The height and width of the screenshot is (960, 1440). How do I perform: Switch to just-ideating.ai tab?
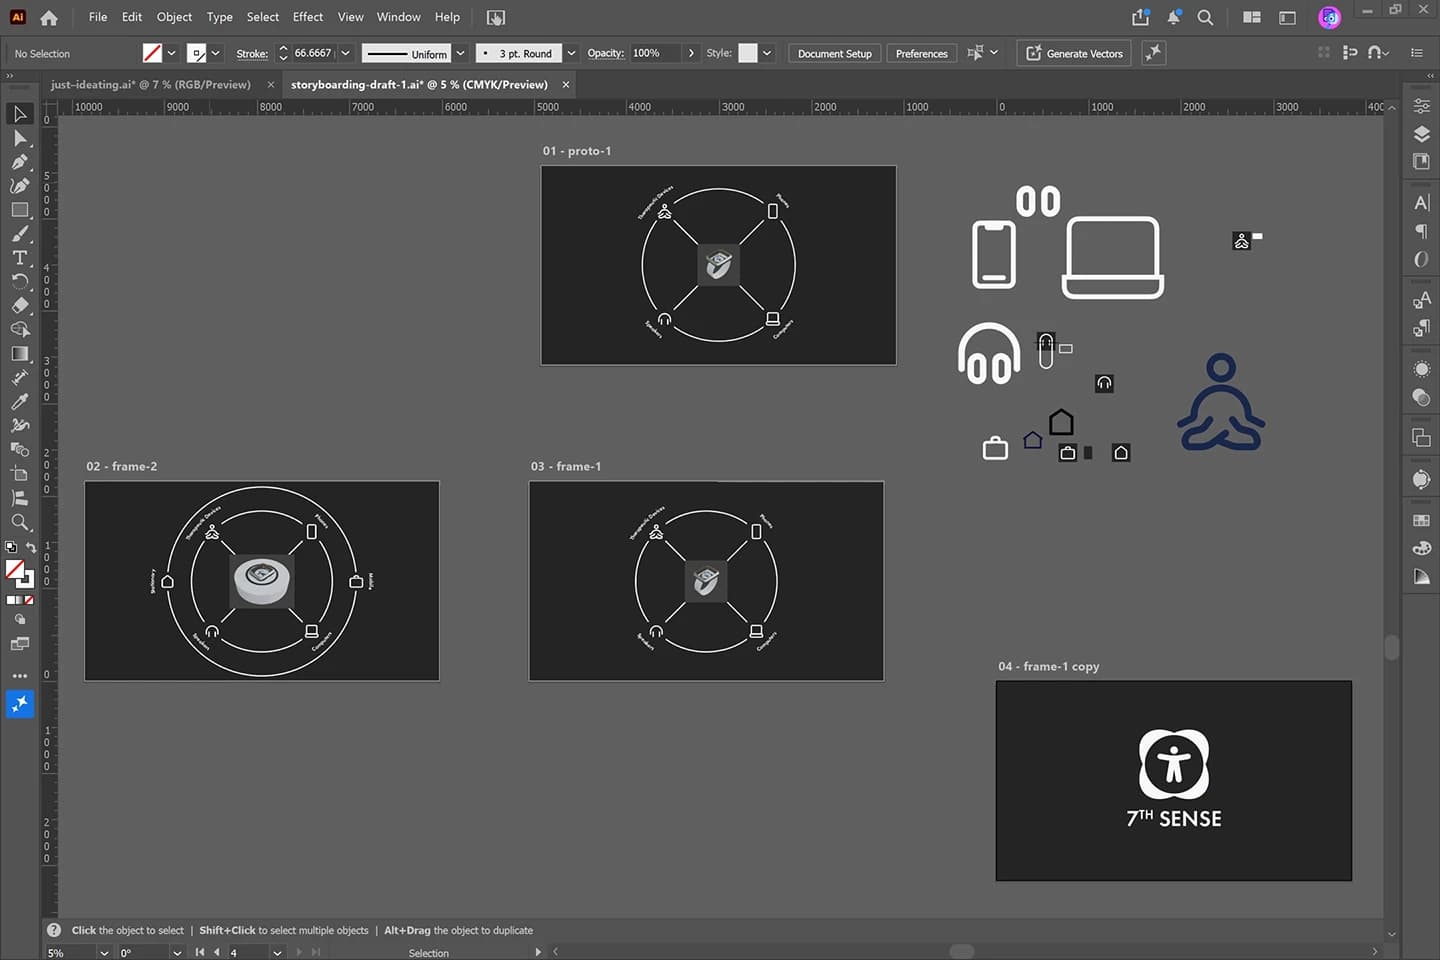[151, 84]
